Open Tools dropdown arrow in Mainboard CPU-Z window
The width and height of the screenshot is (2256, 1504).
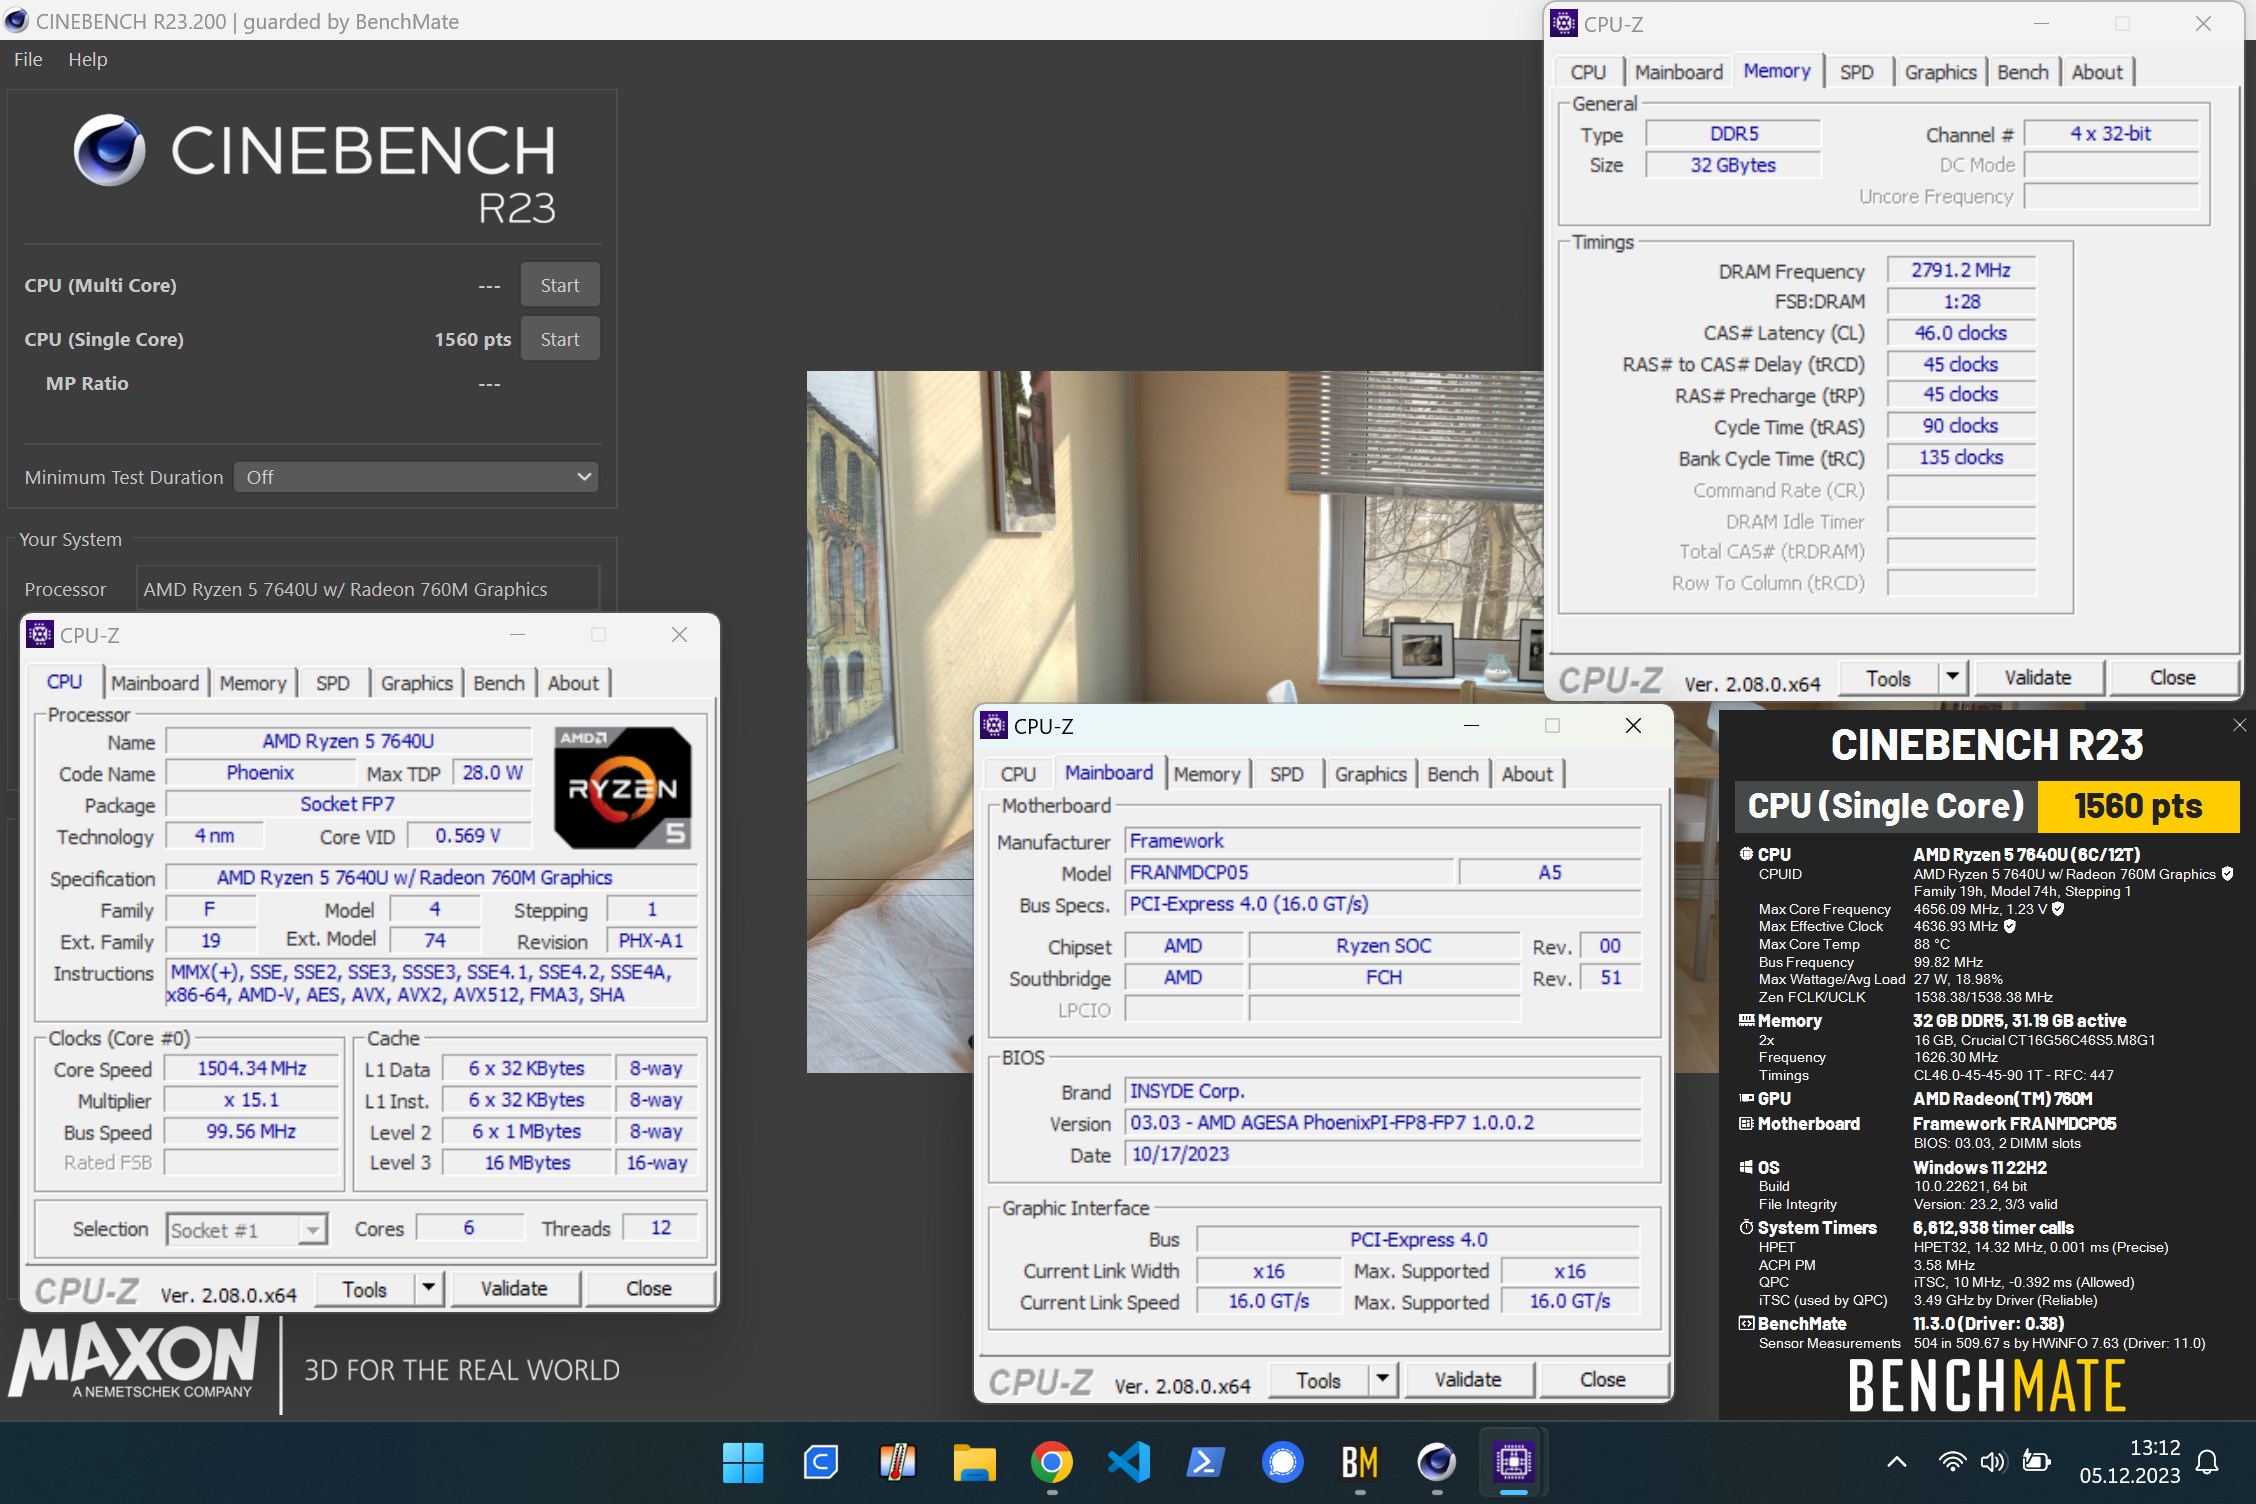click(x=1383, y=1379)
